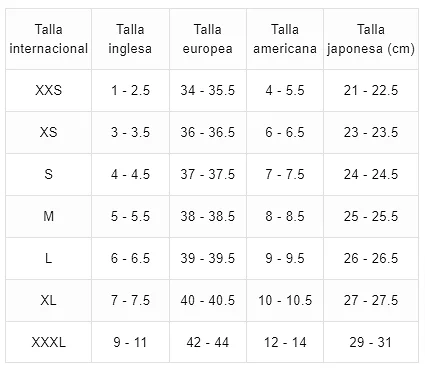Image resolution: width=425 pixels, height=370 pixels.
Task: Click the XS size row label
Action: point(49,132)
